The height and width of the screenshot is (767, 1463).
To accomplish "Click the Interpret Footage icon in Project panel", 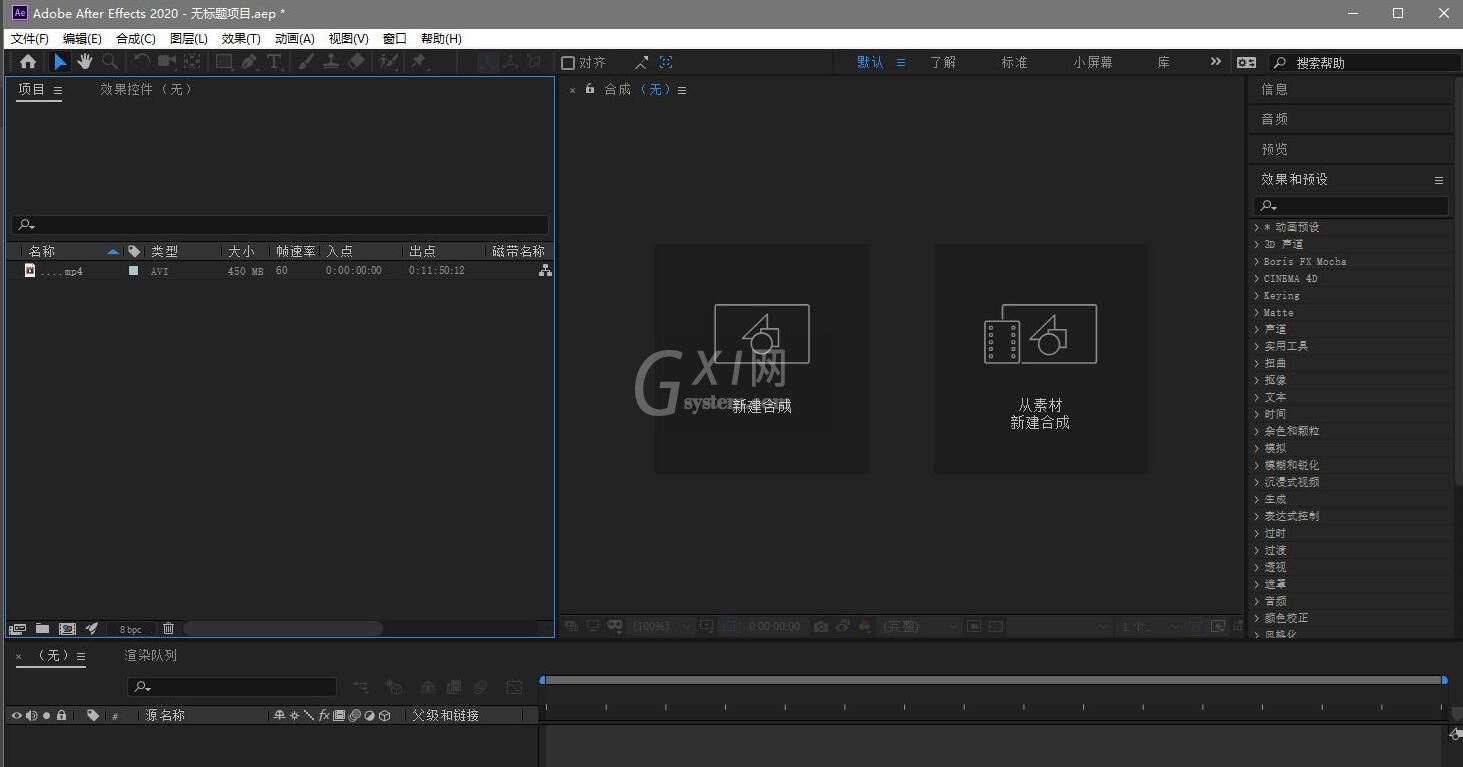I will click(17, 629).
